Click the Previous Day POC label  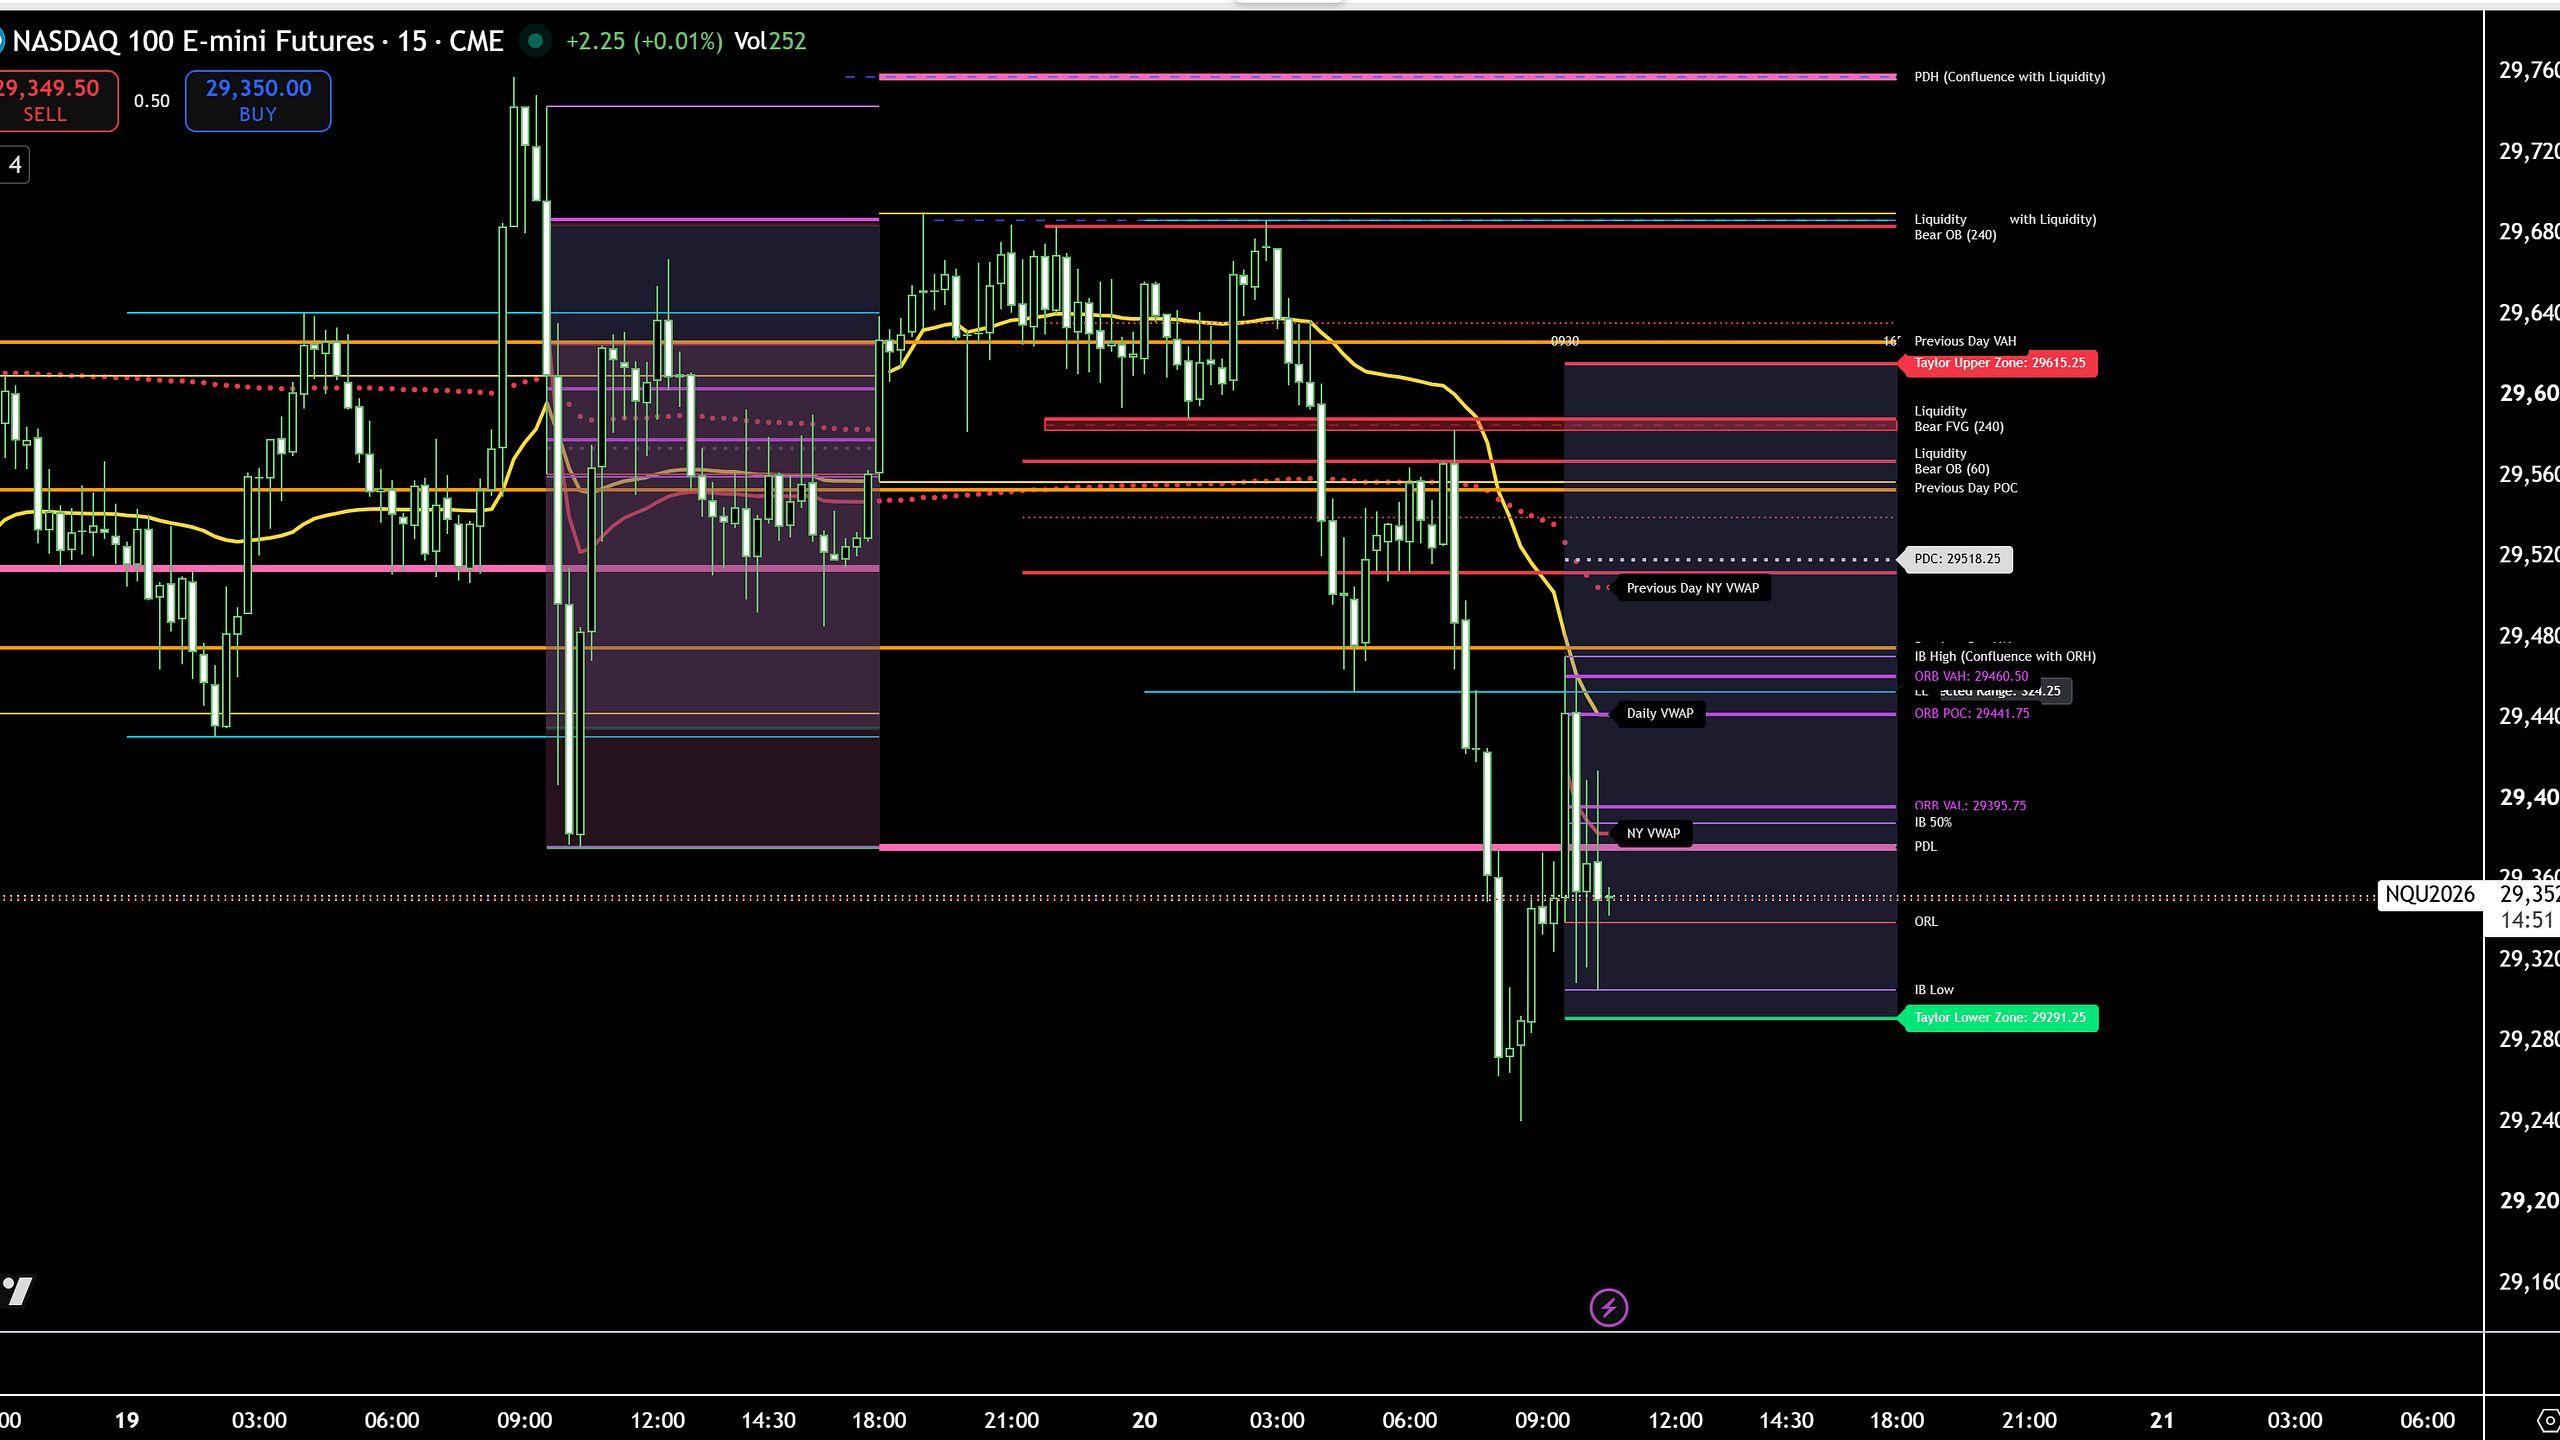1965,488
